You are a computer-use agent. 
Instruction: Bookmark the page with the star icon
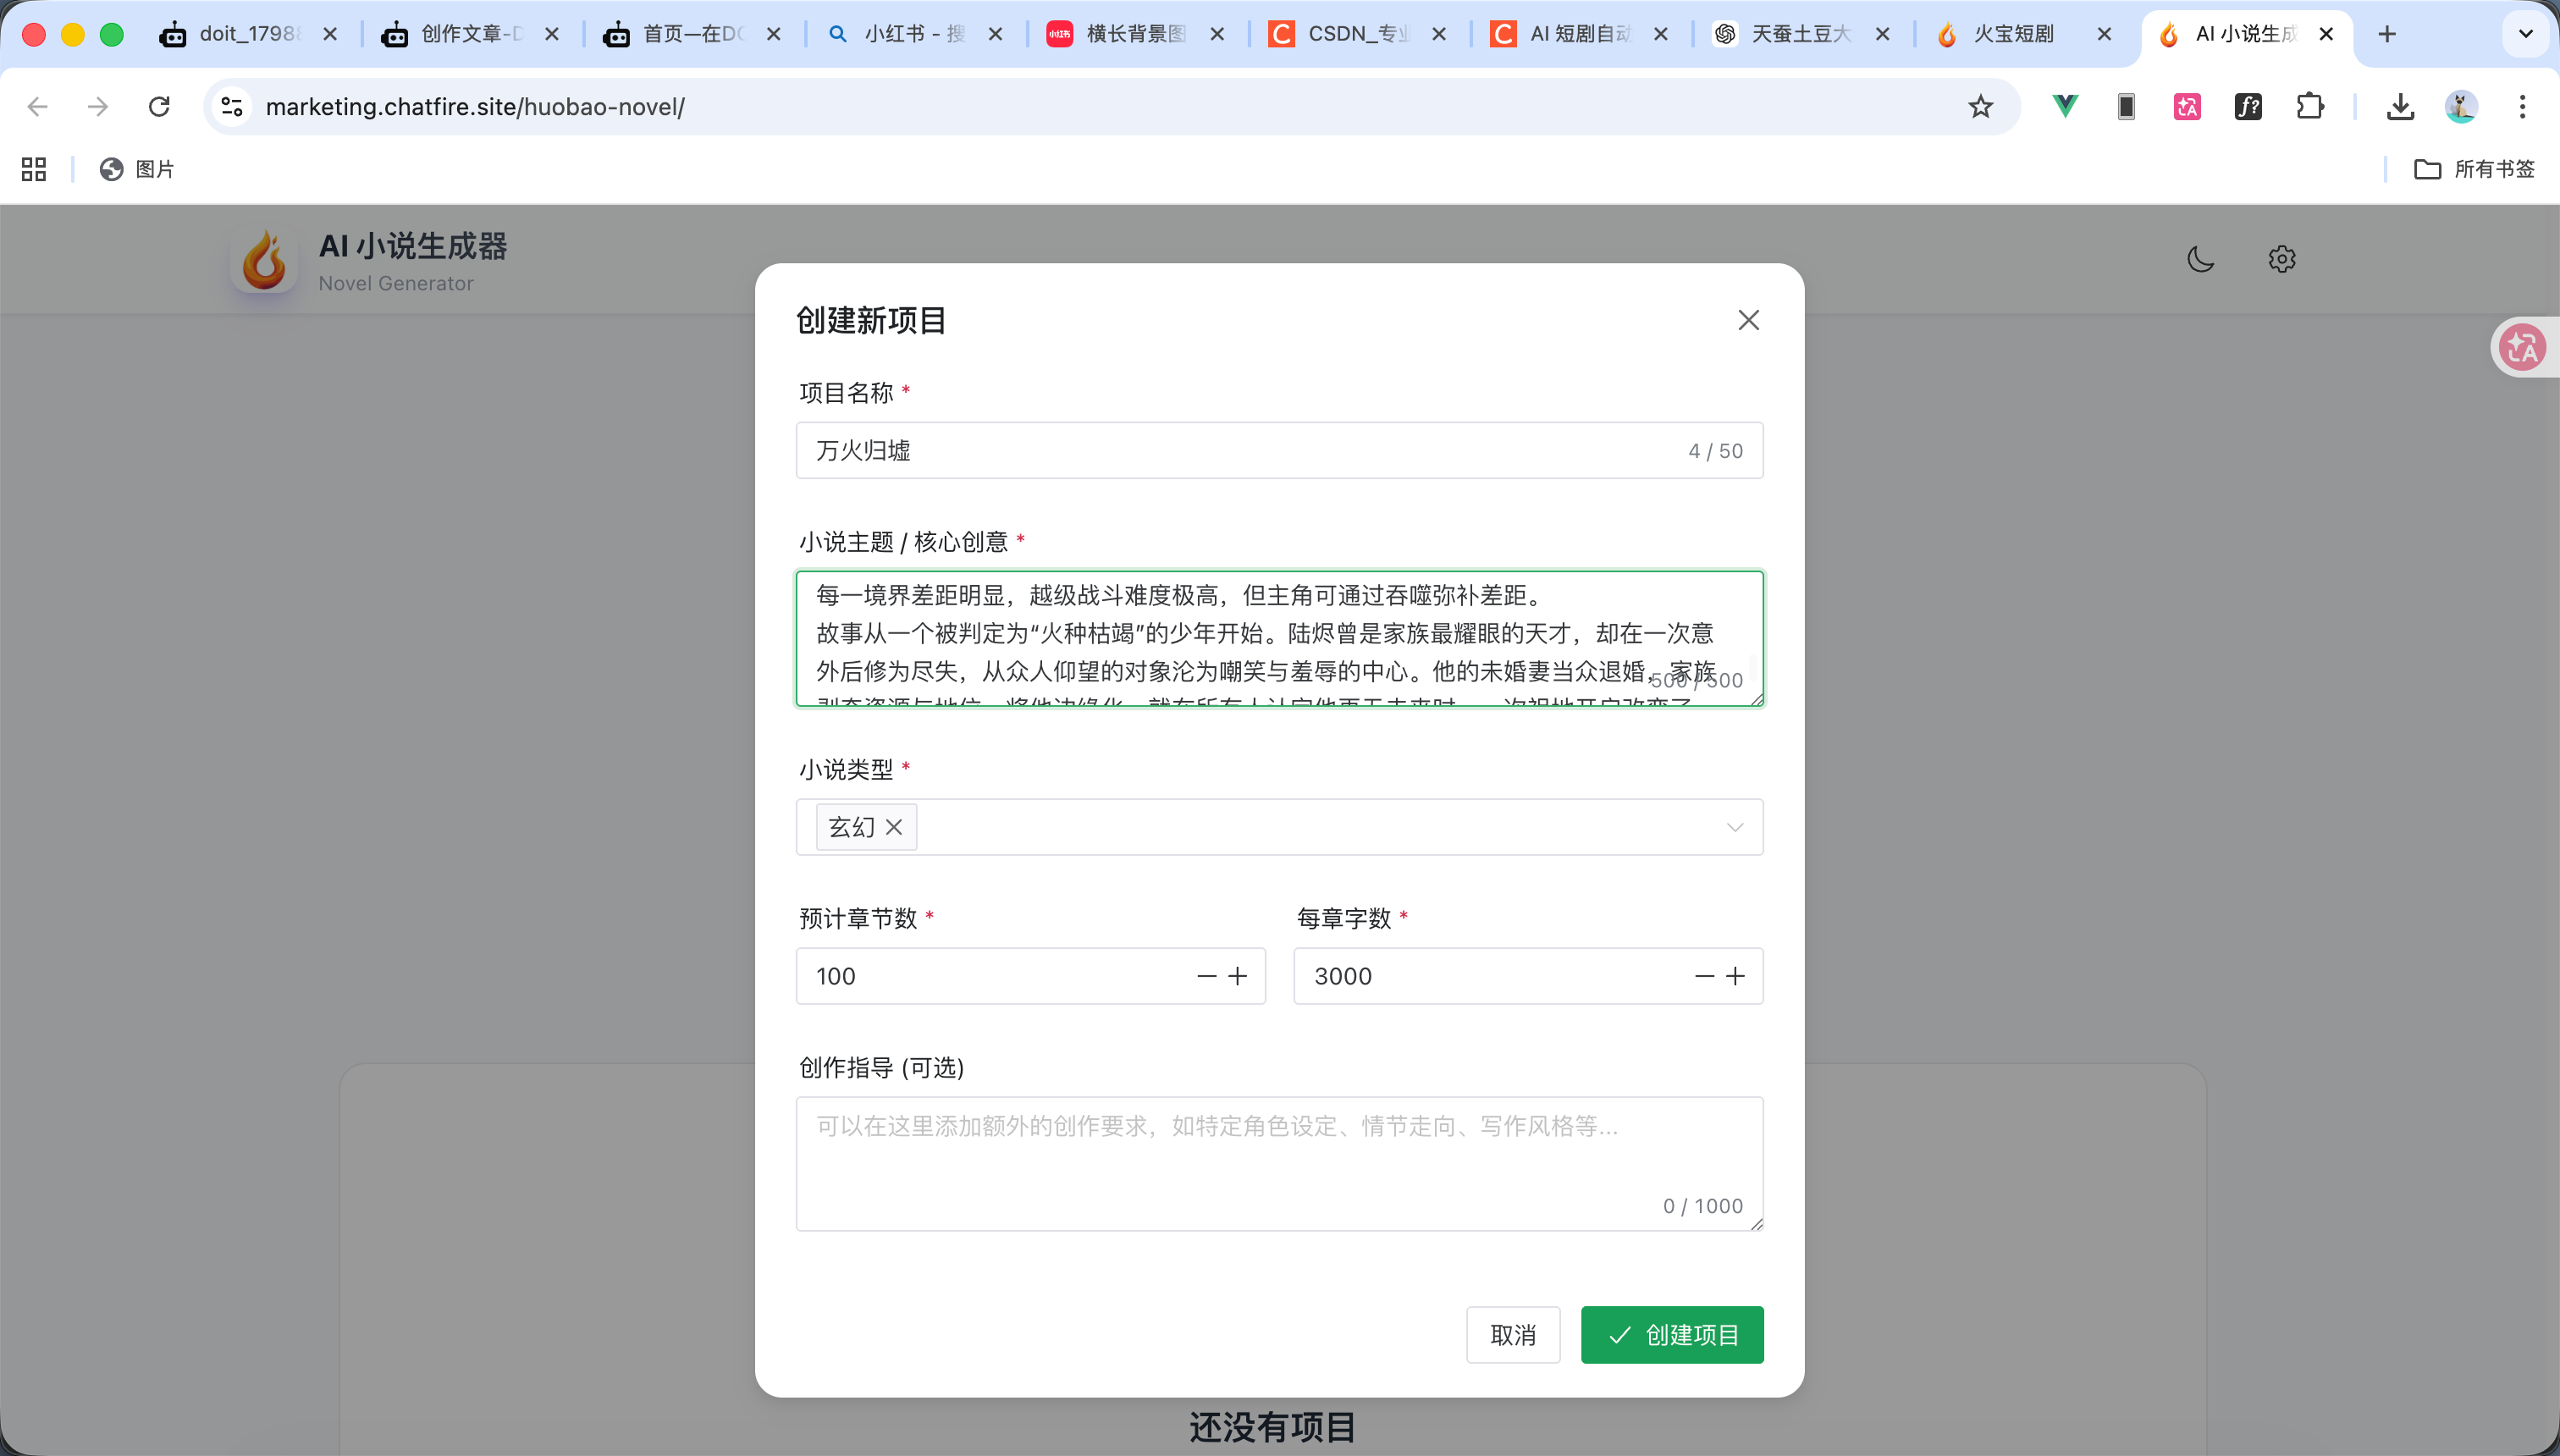(x=1981, y=106)
